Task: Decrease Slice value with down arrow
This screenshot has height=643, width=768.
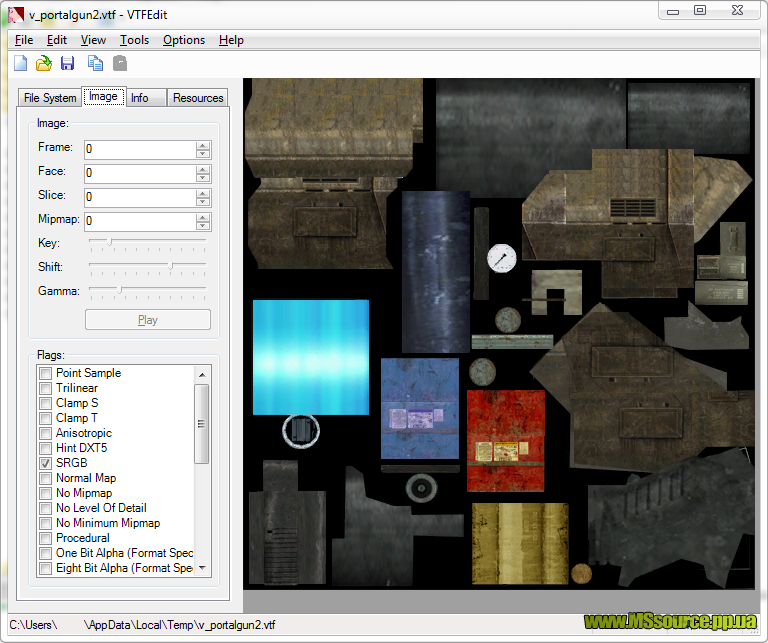Action: click(x=203, y=201)
